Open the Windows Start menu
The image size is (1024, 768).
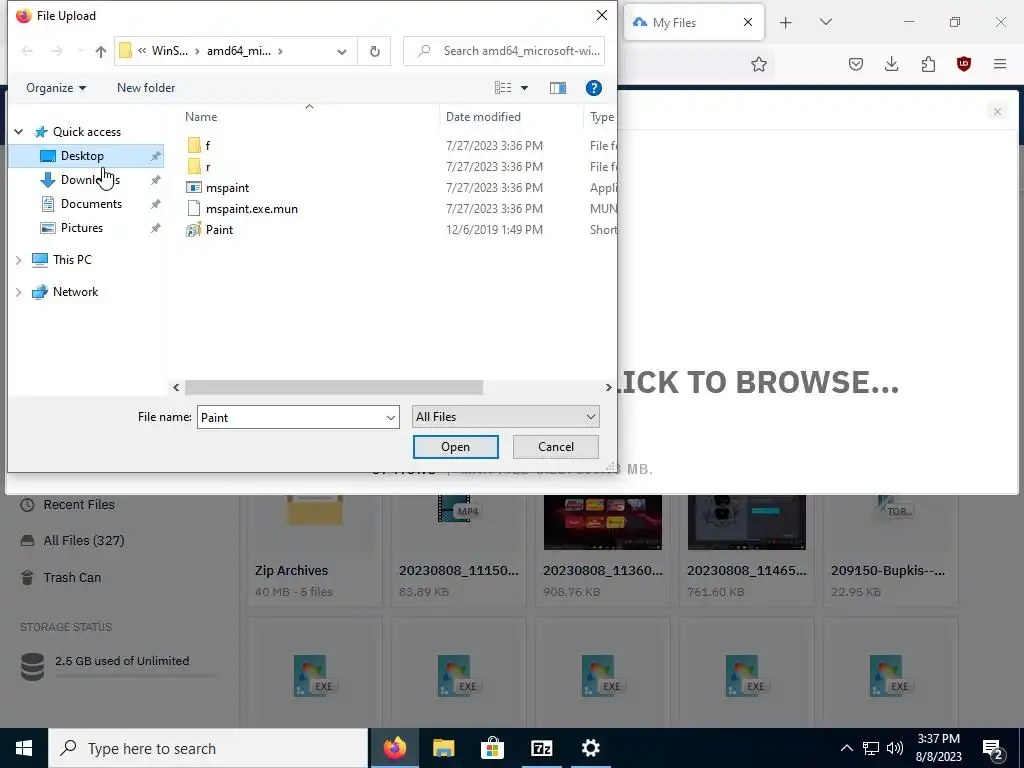(x=24, y=748)
